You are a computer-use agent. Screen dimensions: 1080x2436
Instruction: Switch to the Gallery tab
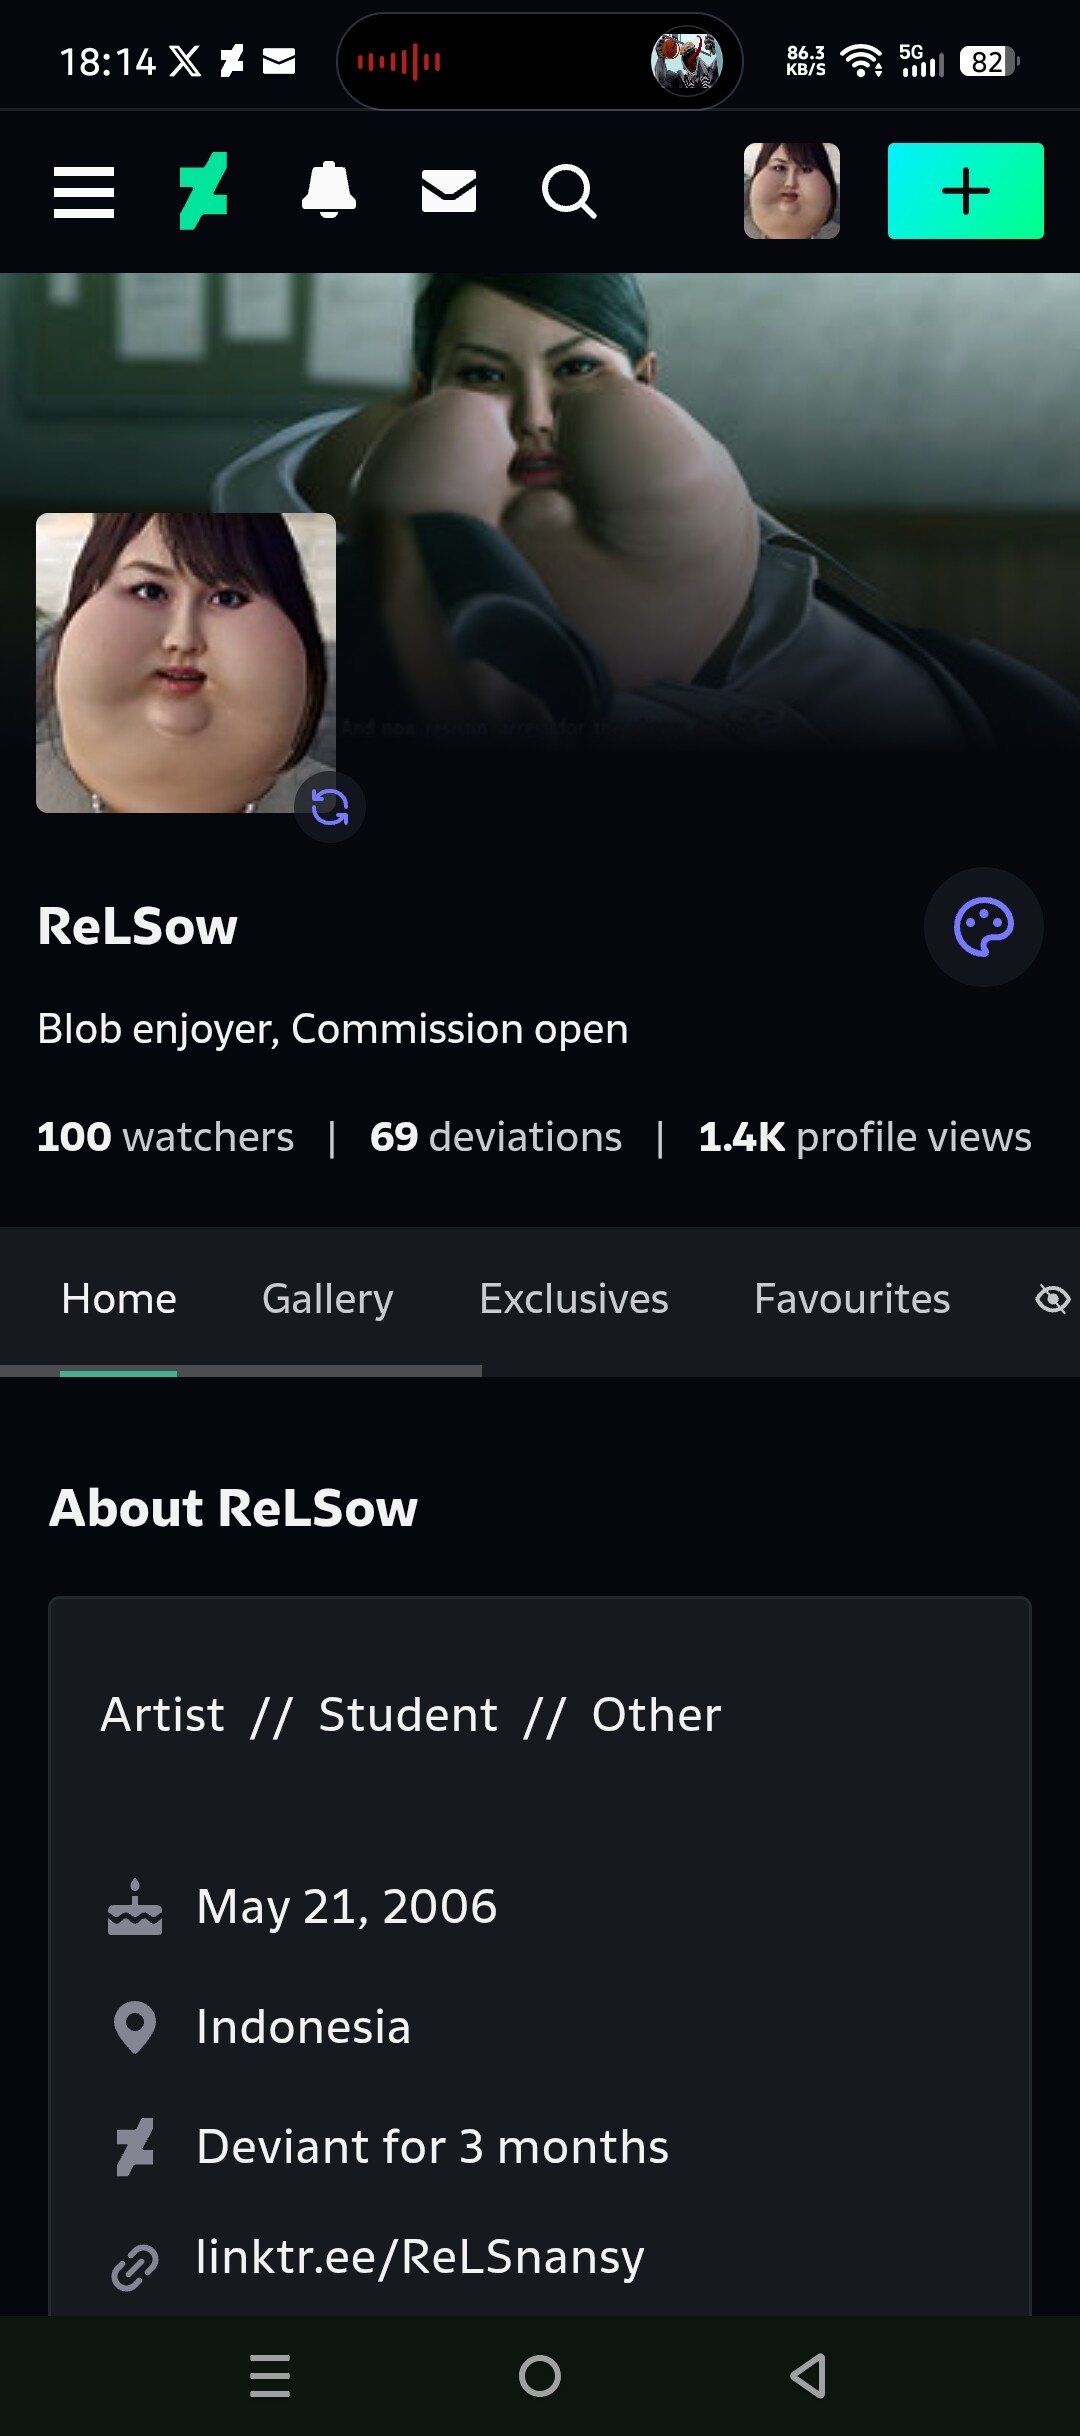coord(327,1299)
